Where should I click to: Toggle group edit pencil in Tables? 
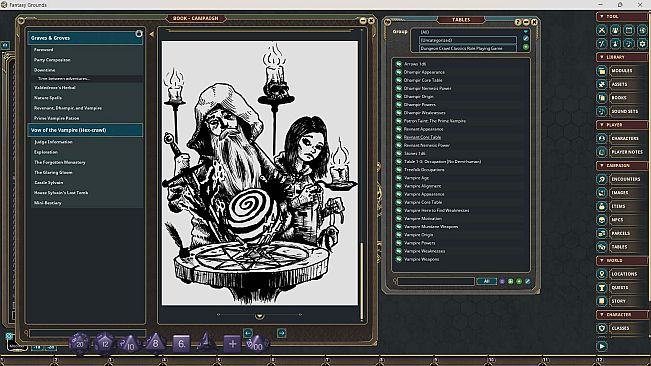coord(526,39)
